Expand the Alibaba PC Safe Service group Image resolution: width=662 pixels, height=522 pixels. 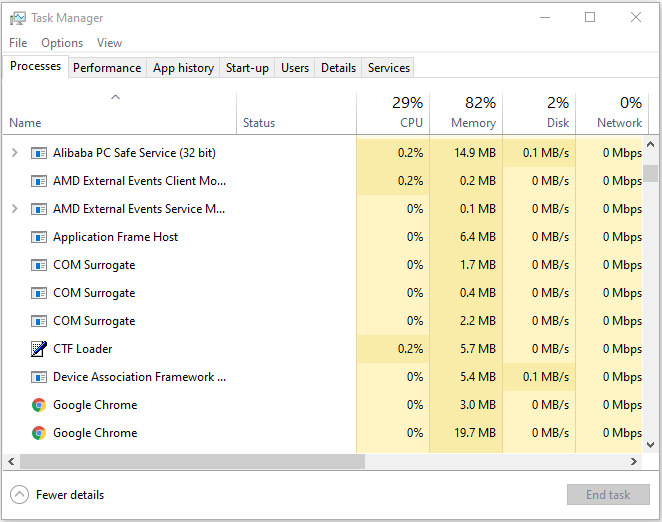[14, 152]
